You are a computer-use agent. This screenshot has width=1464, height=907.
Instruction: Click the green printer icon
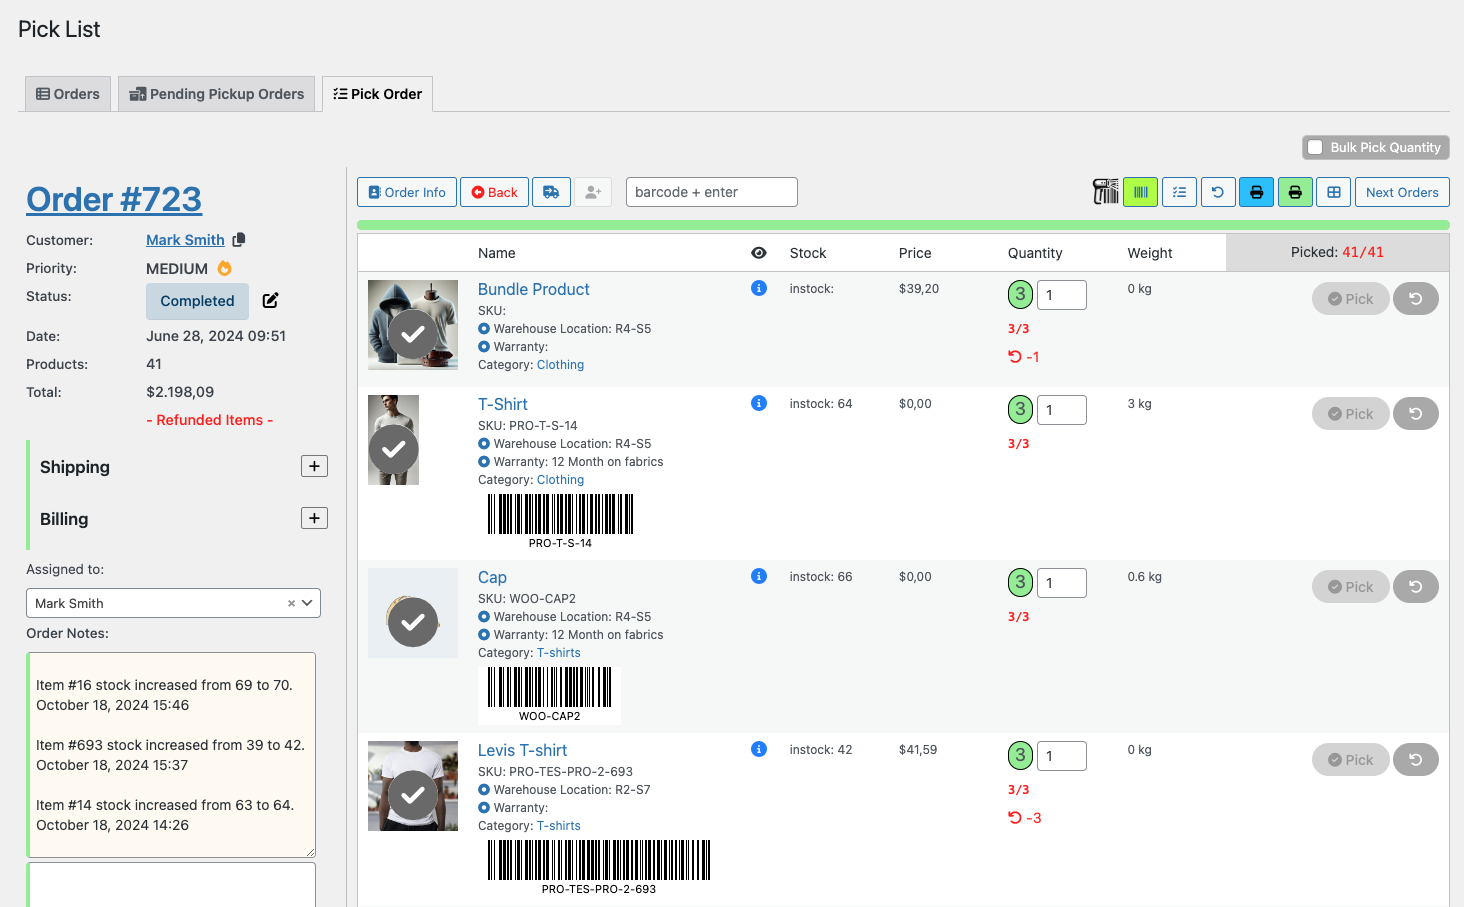click(x=1295, y=191)
